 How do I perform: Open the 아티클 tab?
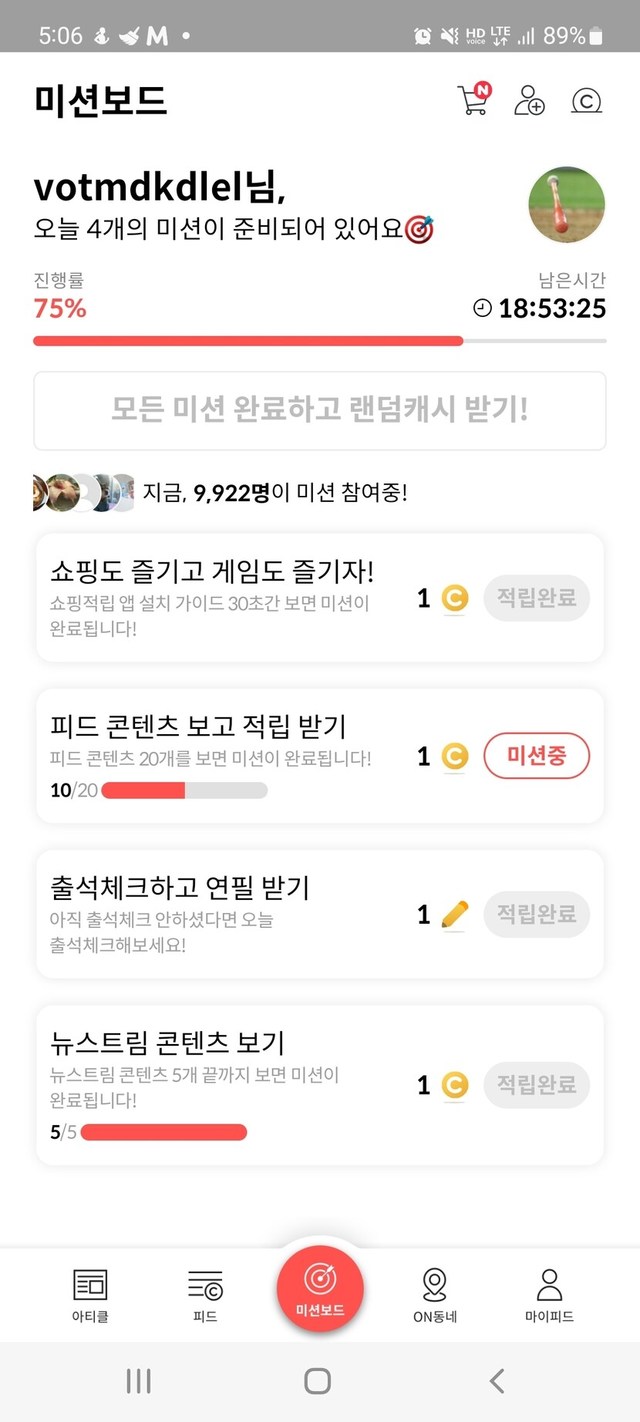coord(91,1296)
